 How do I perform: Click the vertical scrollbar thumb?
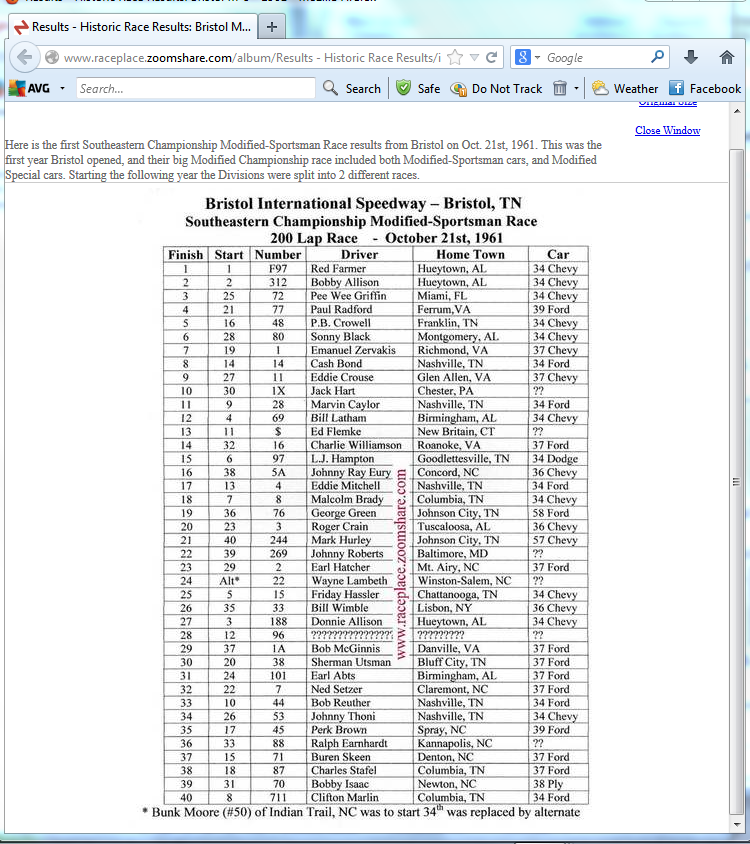point(737,482)
